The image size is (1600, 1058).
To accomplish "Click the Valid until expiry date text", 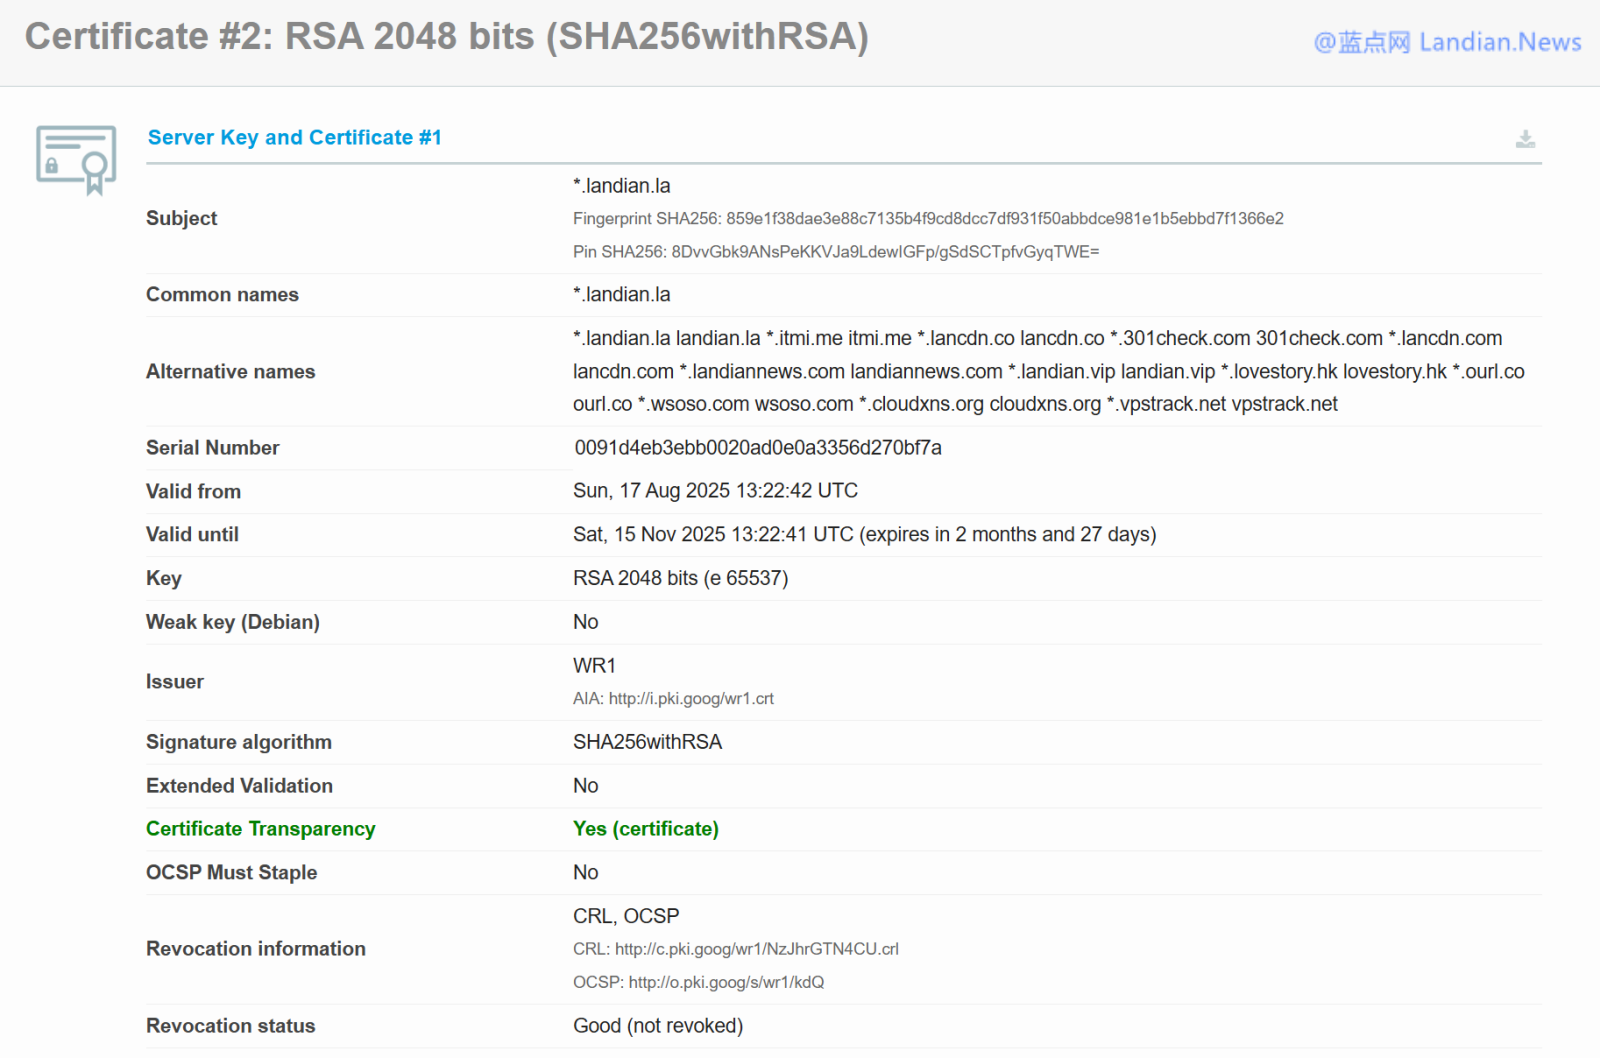I will (x=863, y=535).
